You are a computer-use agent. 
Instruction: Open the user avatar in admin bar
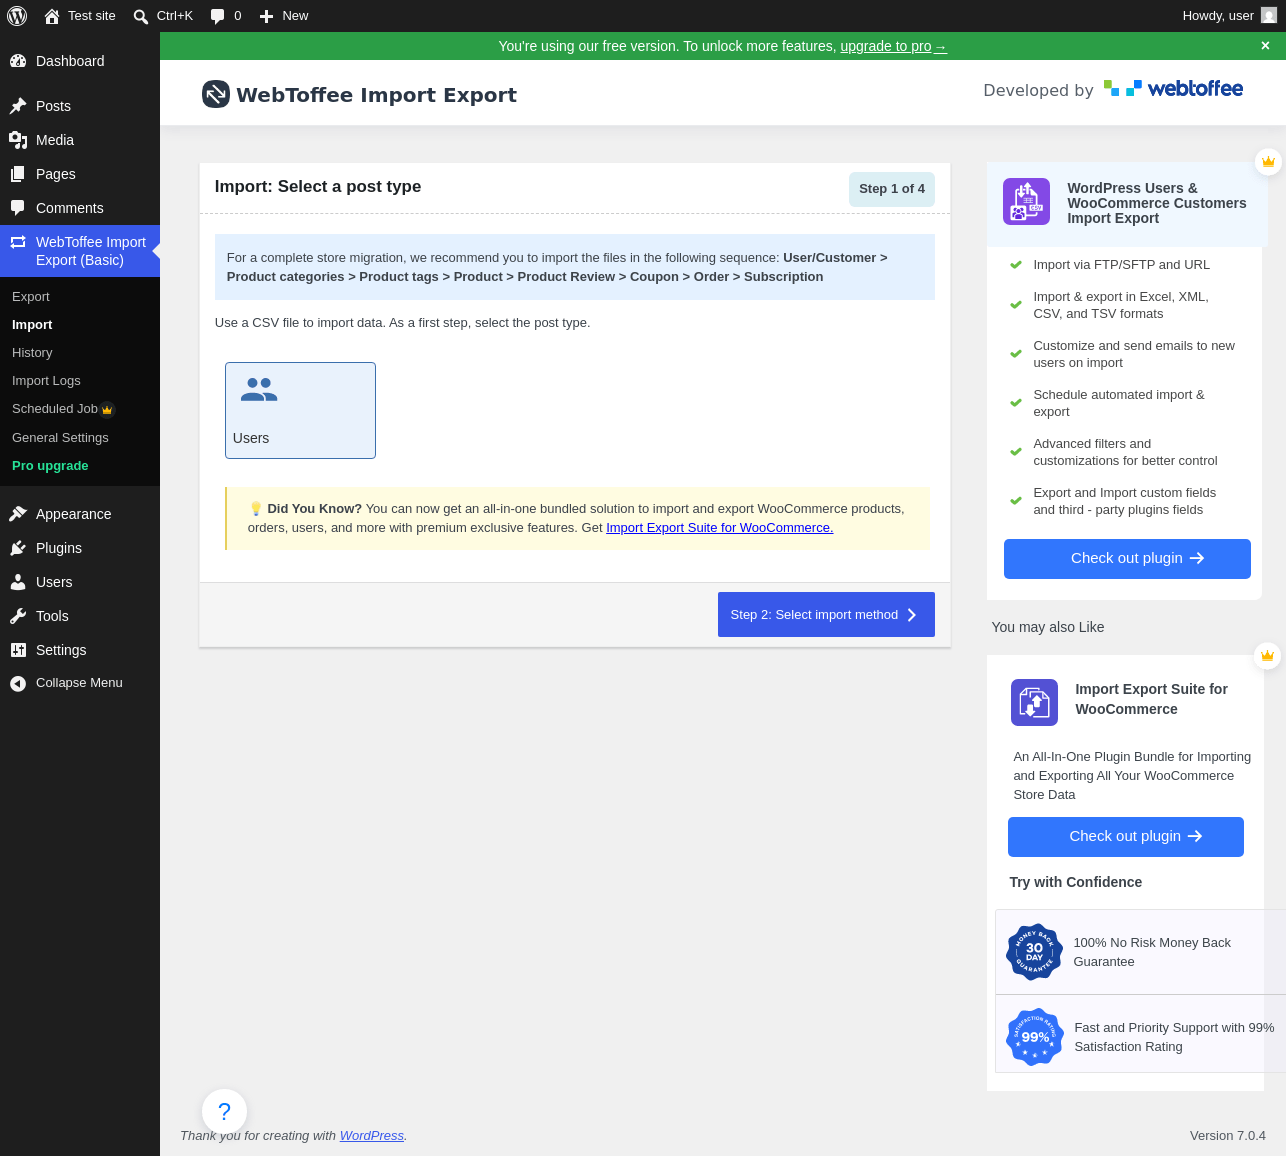(x=1269, y=15)
